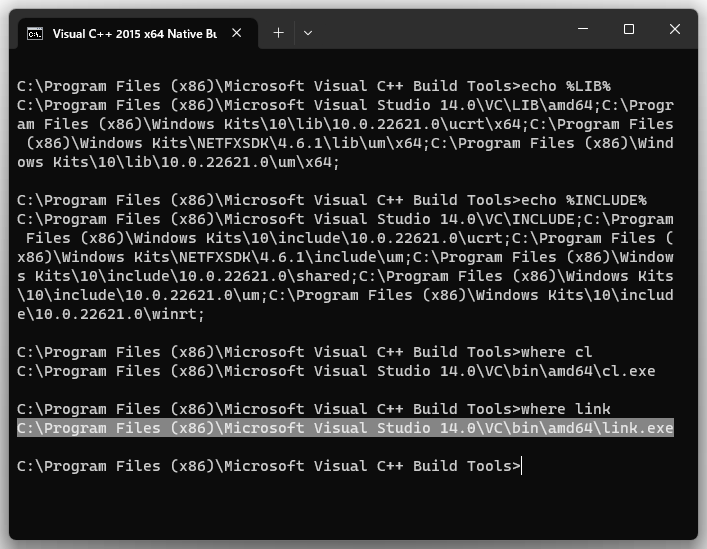Viewport: 707px width, 549px height.
Task: Click the cl.exe path output line
Action: click(336, 371)
